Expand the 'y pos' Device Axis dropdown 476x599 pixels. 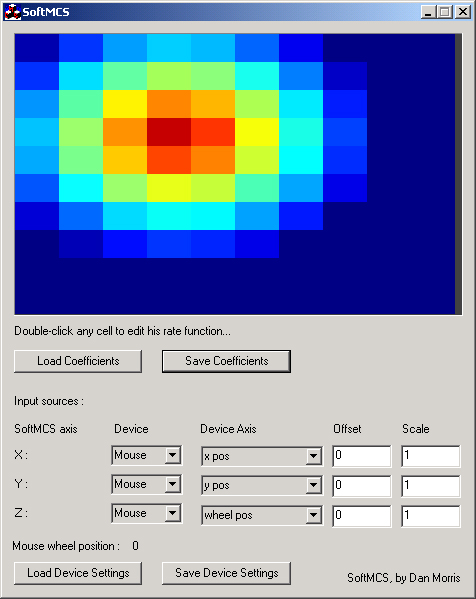(313, 485)
